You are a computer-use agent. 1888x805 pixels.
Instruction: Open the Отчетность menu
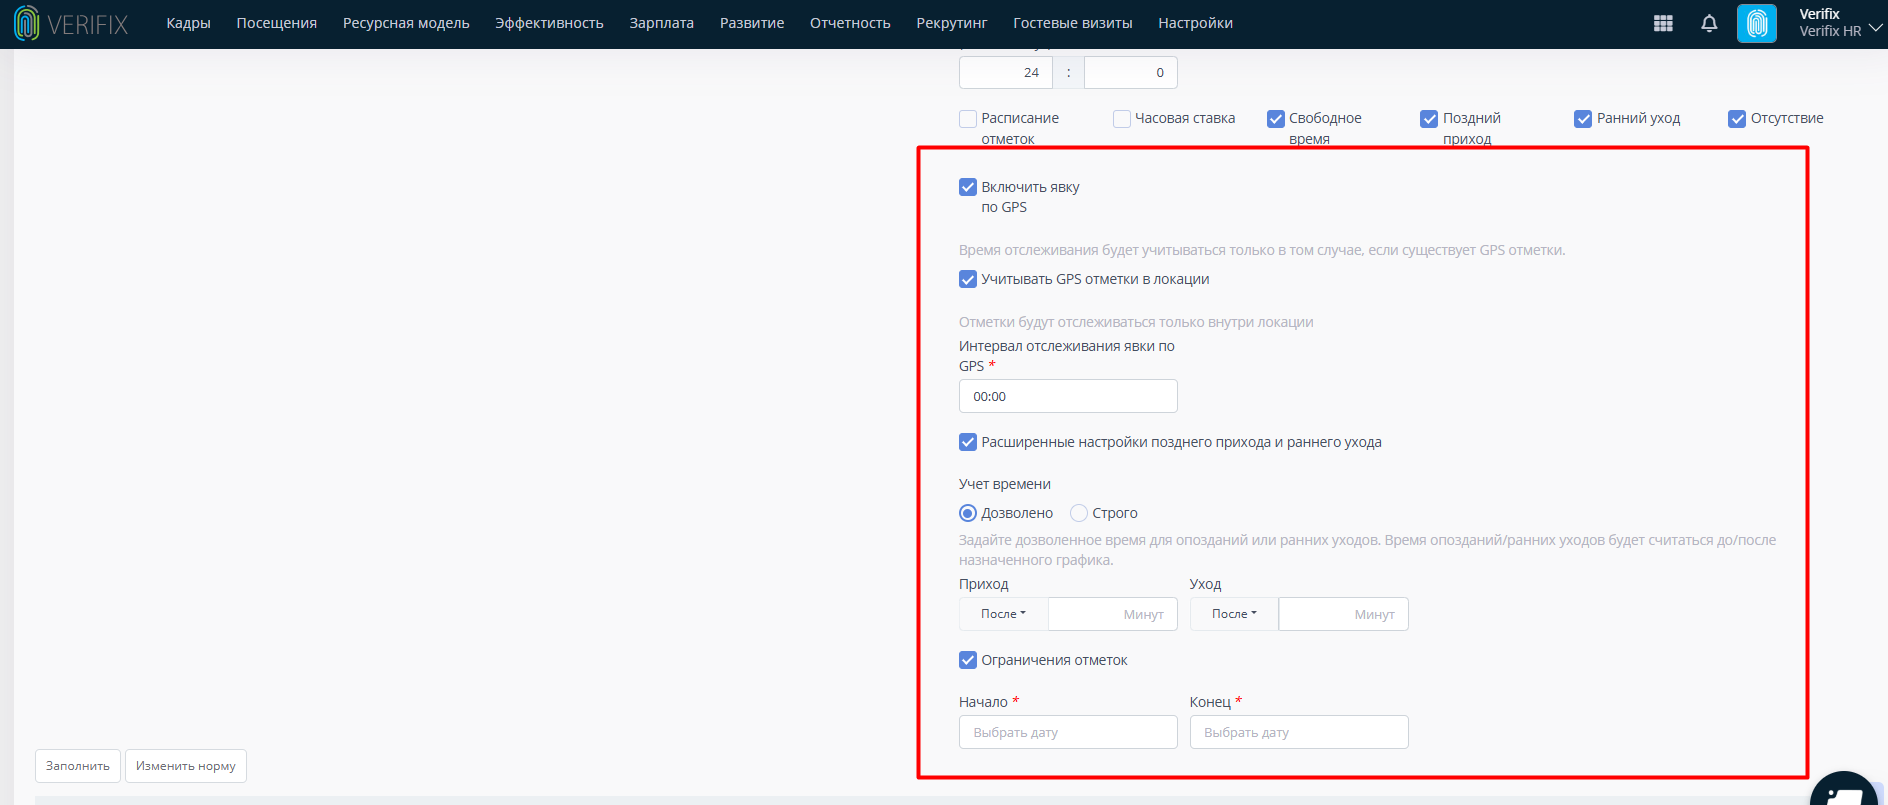(850, 23)
